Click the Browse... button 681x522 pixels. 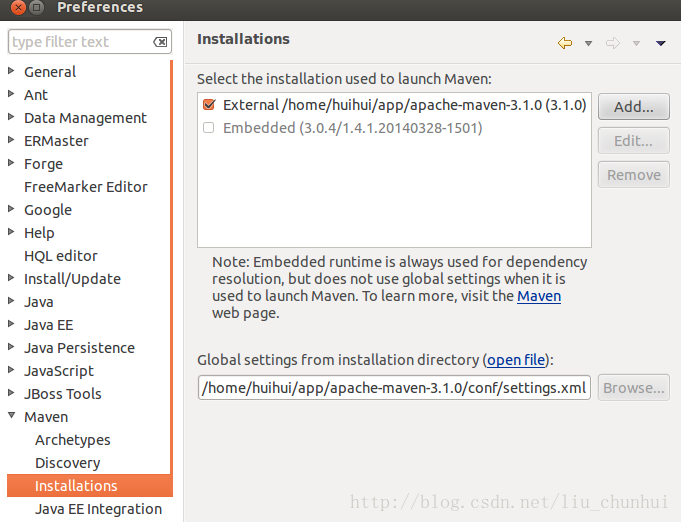point(634,388)
